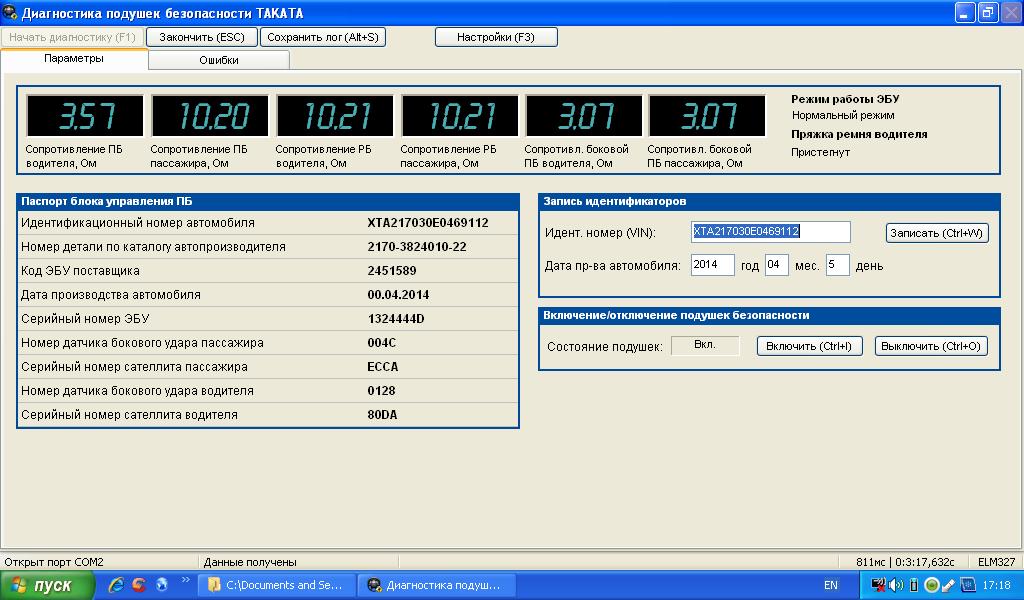Click Записать (Ctrl+W) to write VIN
The height and width of the screenshot is (600, 1024).
click(x=937, y=233)
